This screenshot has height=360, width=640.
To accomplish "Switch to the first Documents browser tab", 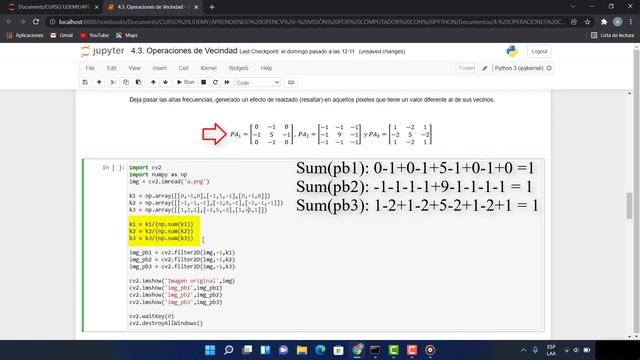I will coord(53,7).
